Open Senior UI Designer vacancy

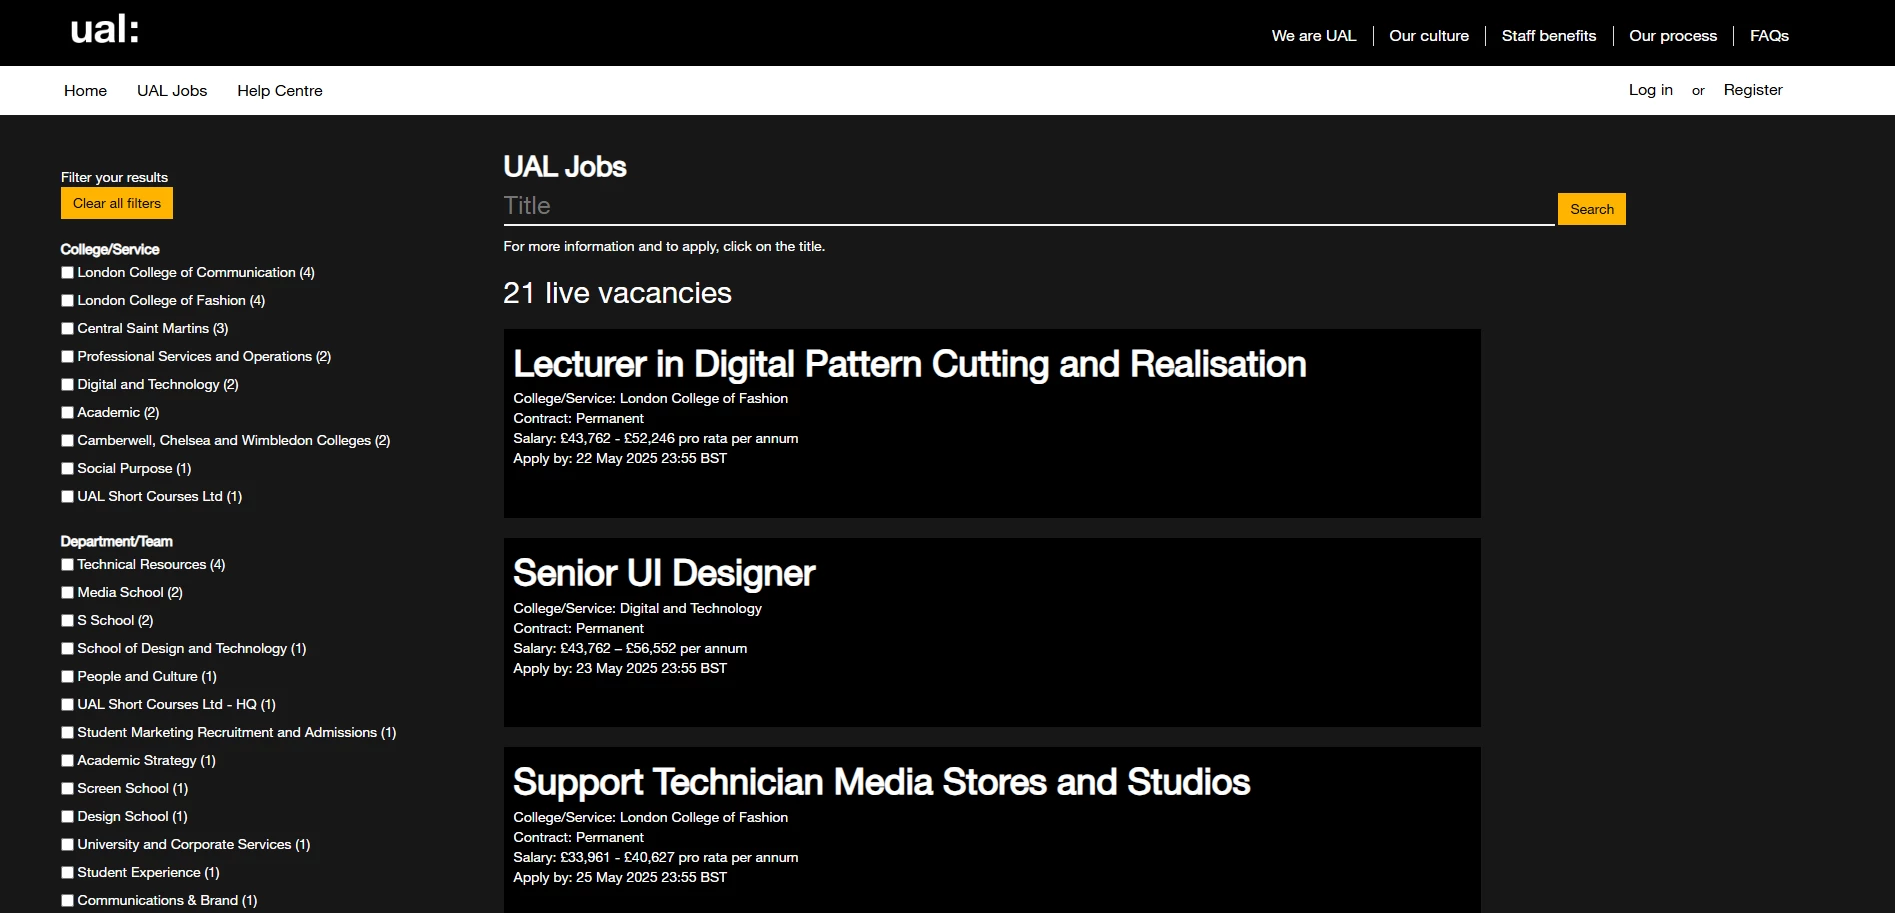click(x=664, y=573)
